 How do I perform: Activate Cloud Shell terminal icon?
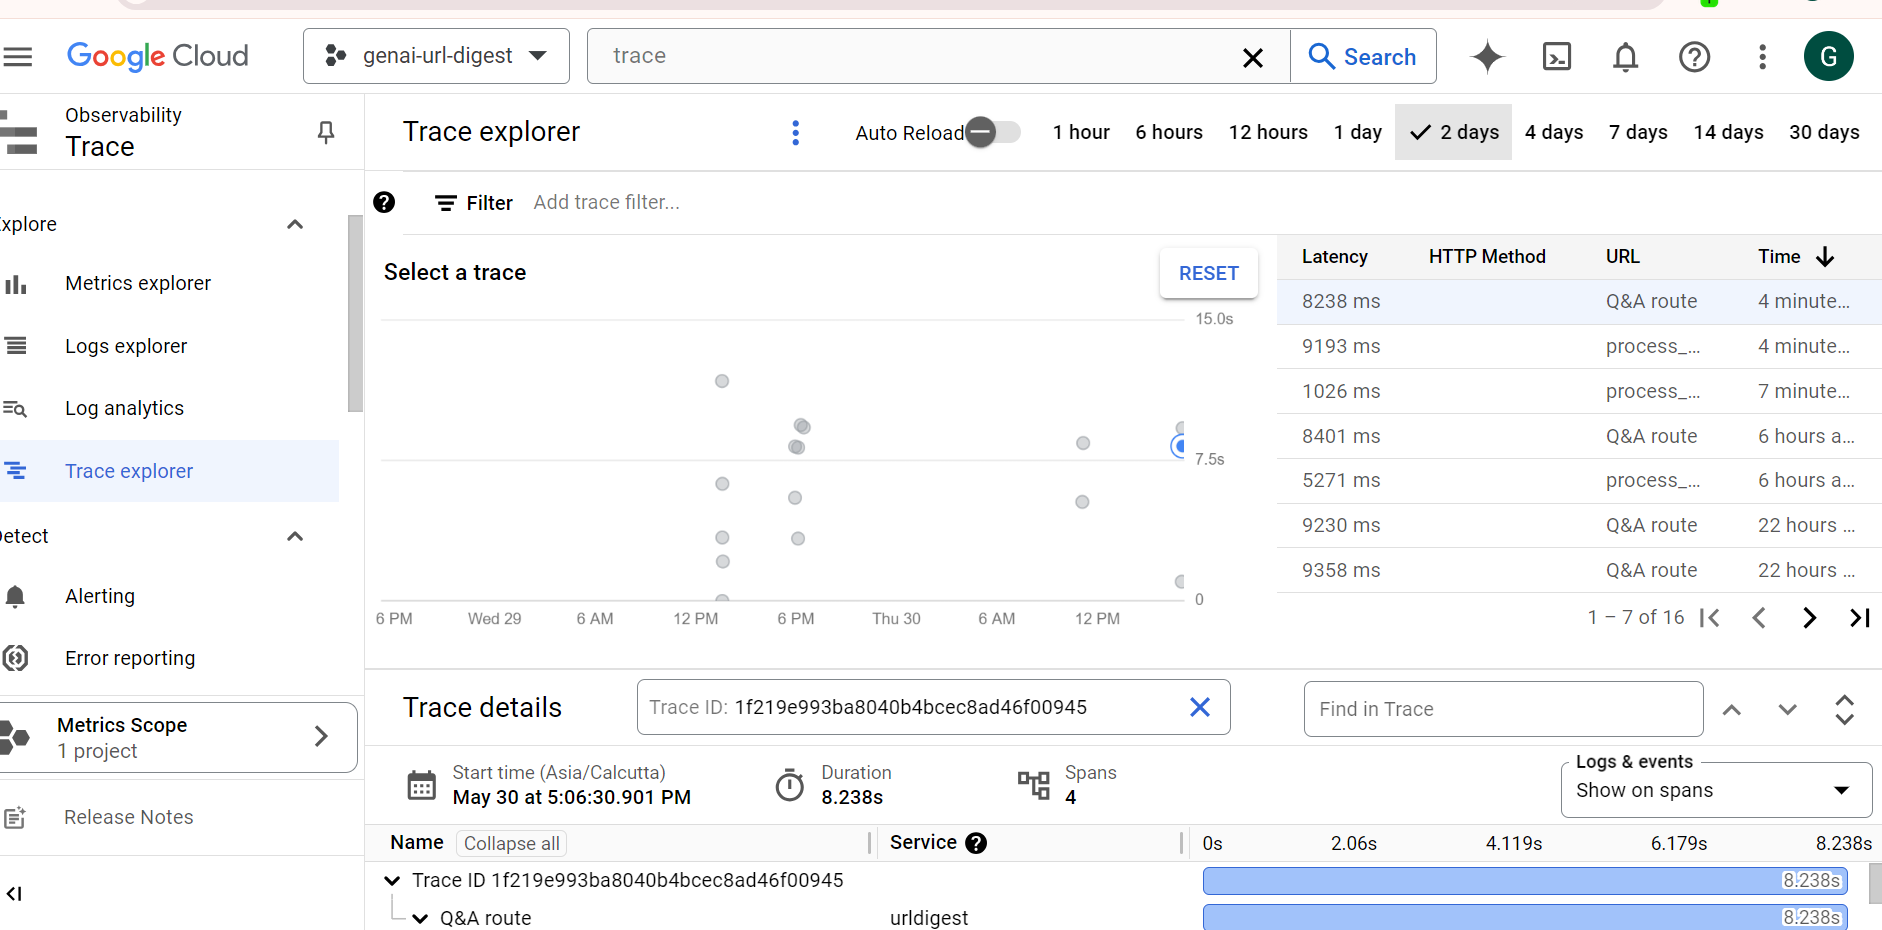pos(1557,57)
